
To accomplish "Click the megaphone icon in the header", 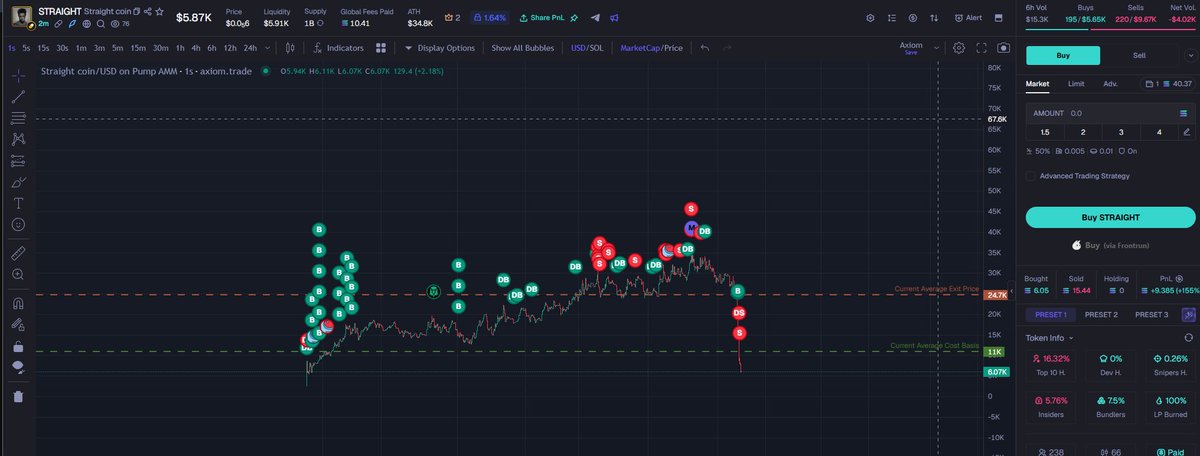I will (x=614, y=18).
